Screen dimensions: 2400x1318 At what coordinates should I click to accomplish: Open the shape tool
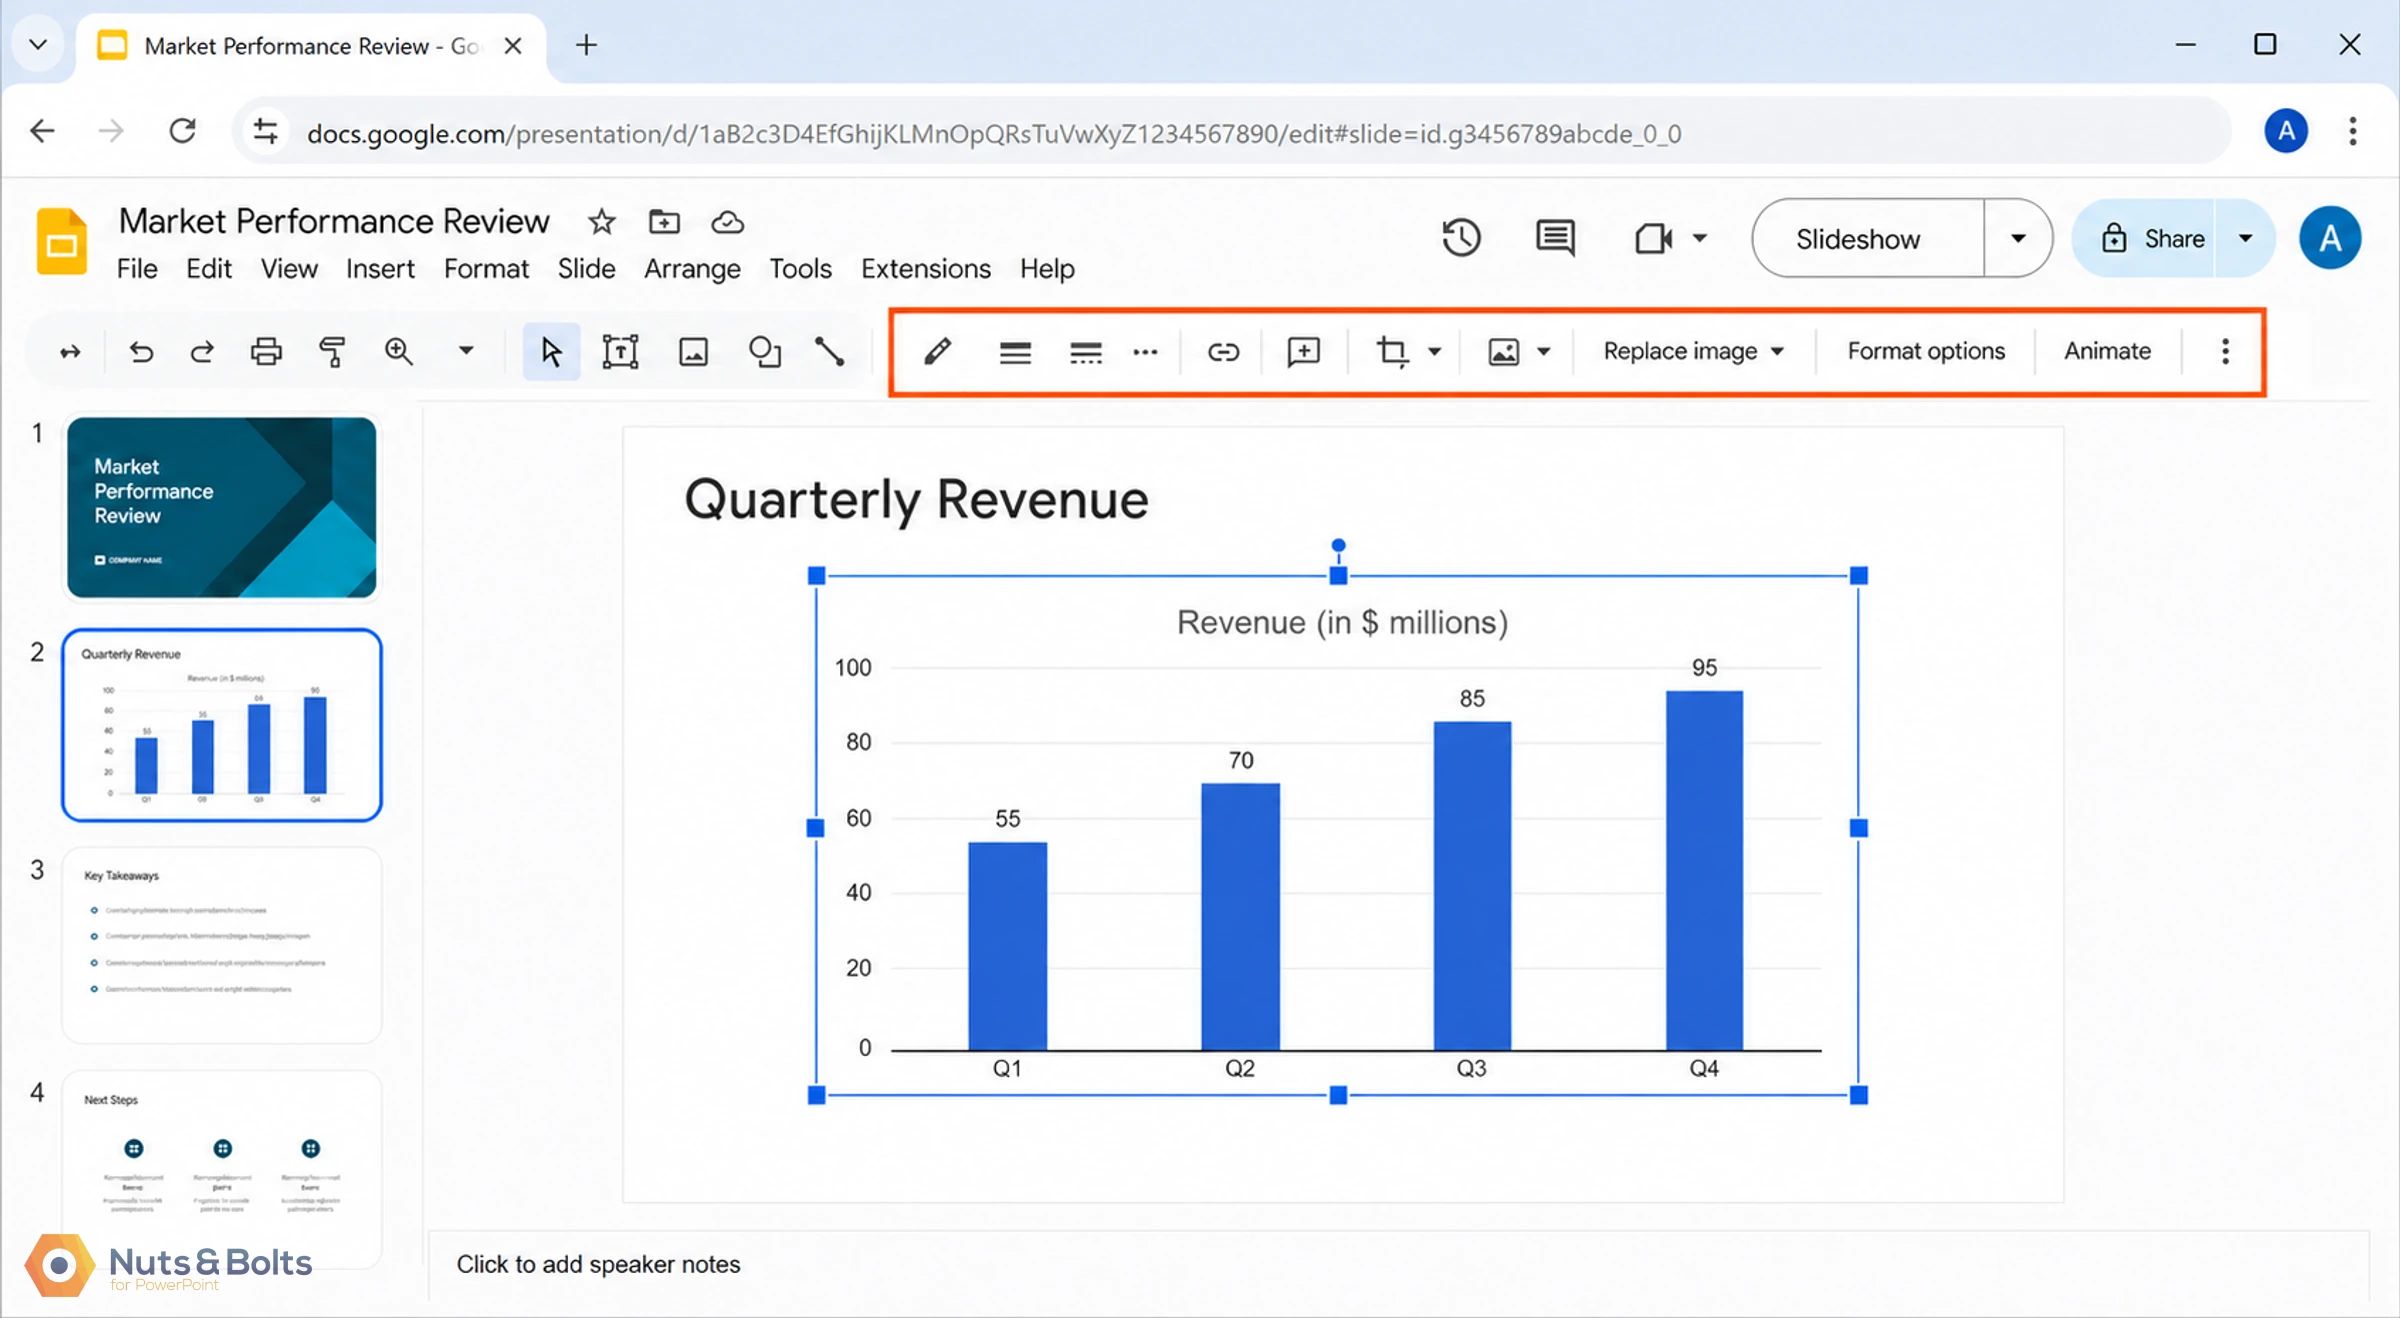(764, 352)
